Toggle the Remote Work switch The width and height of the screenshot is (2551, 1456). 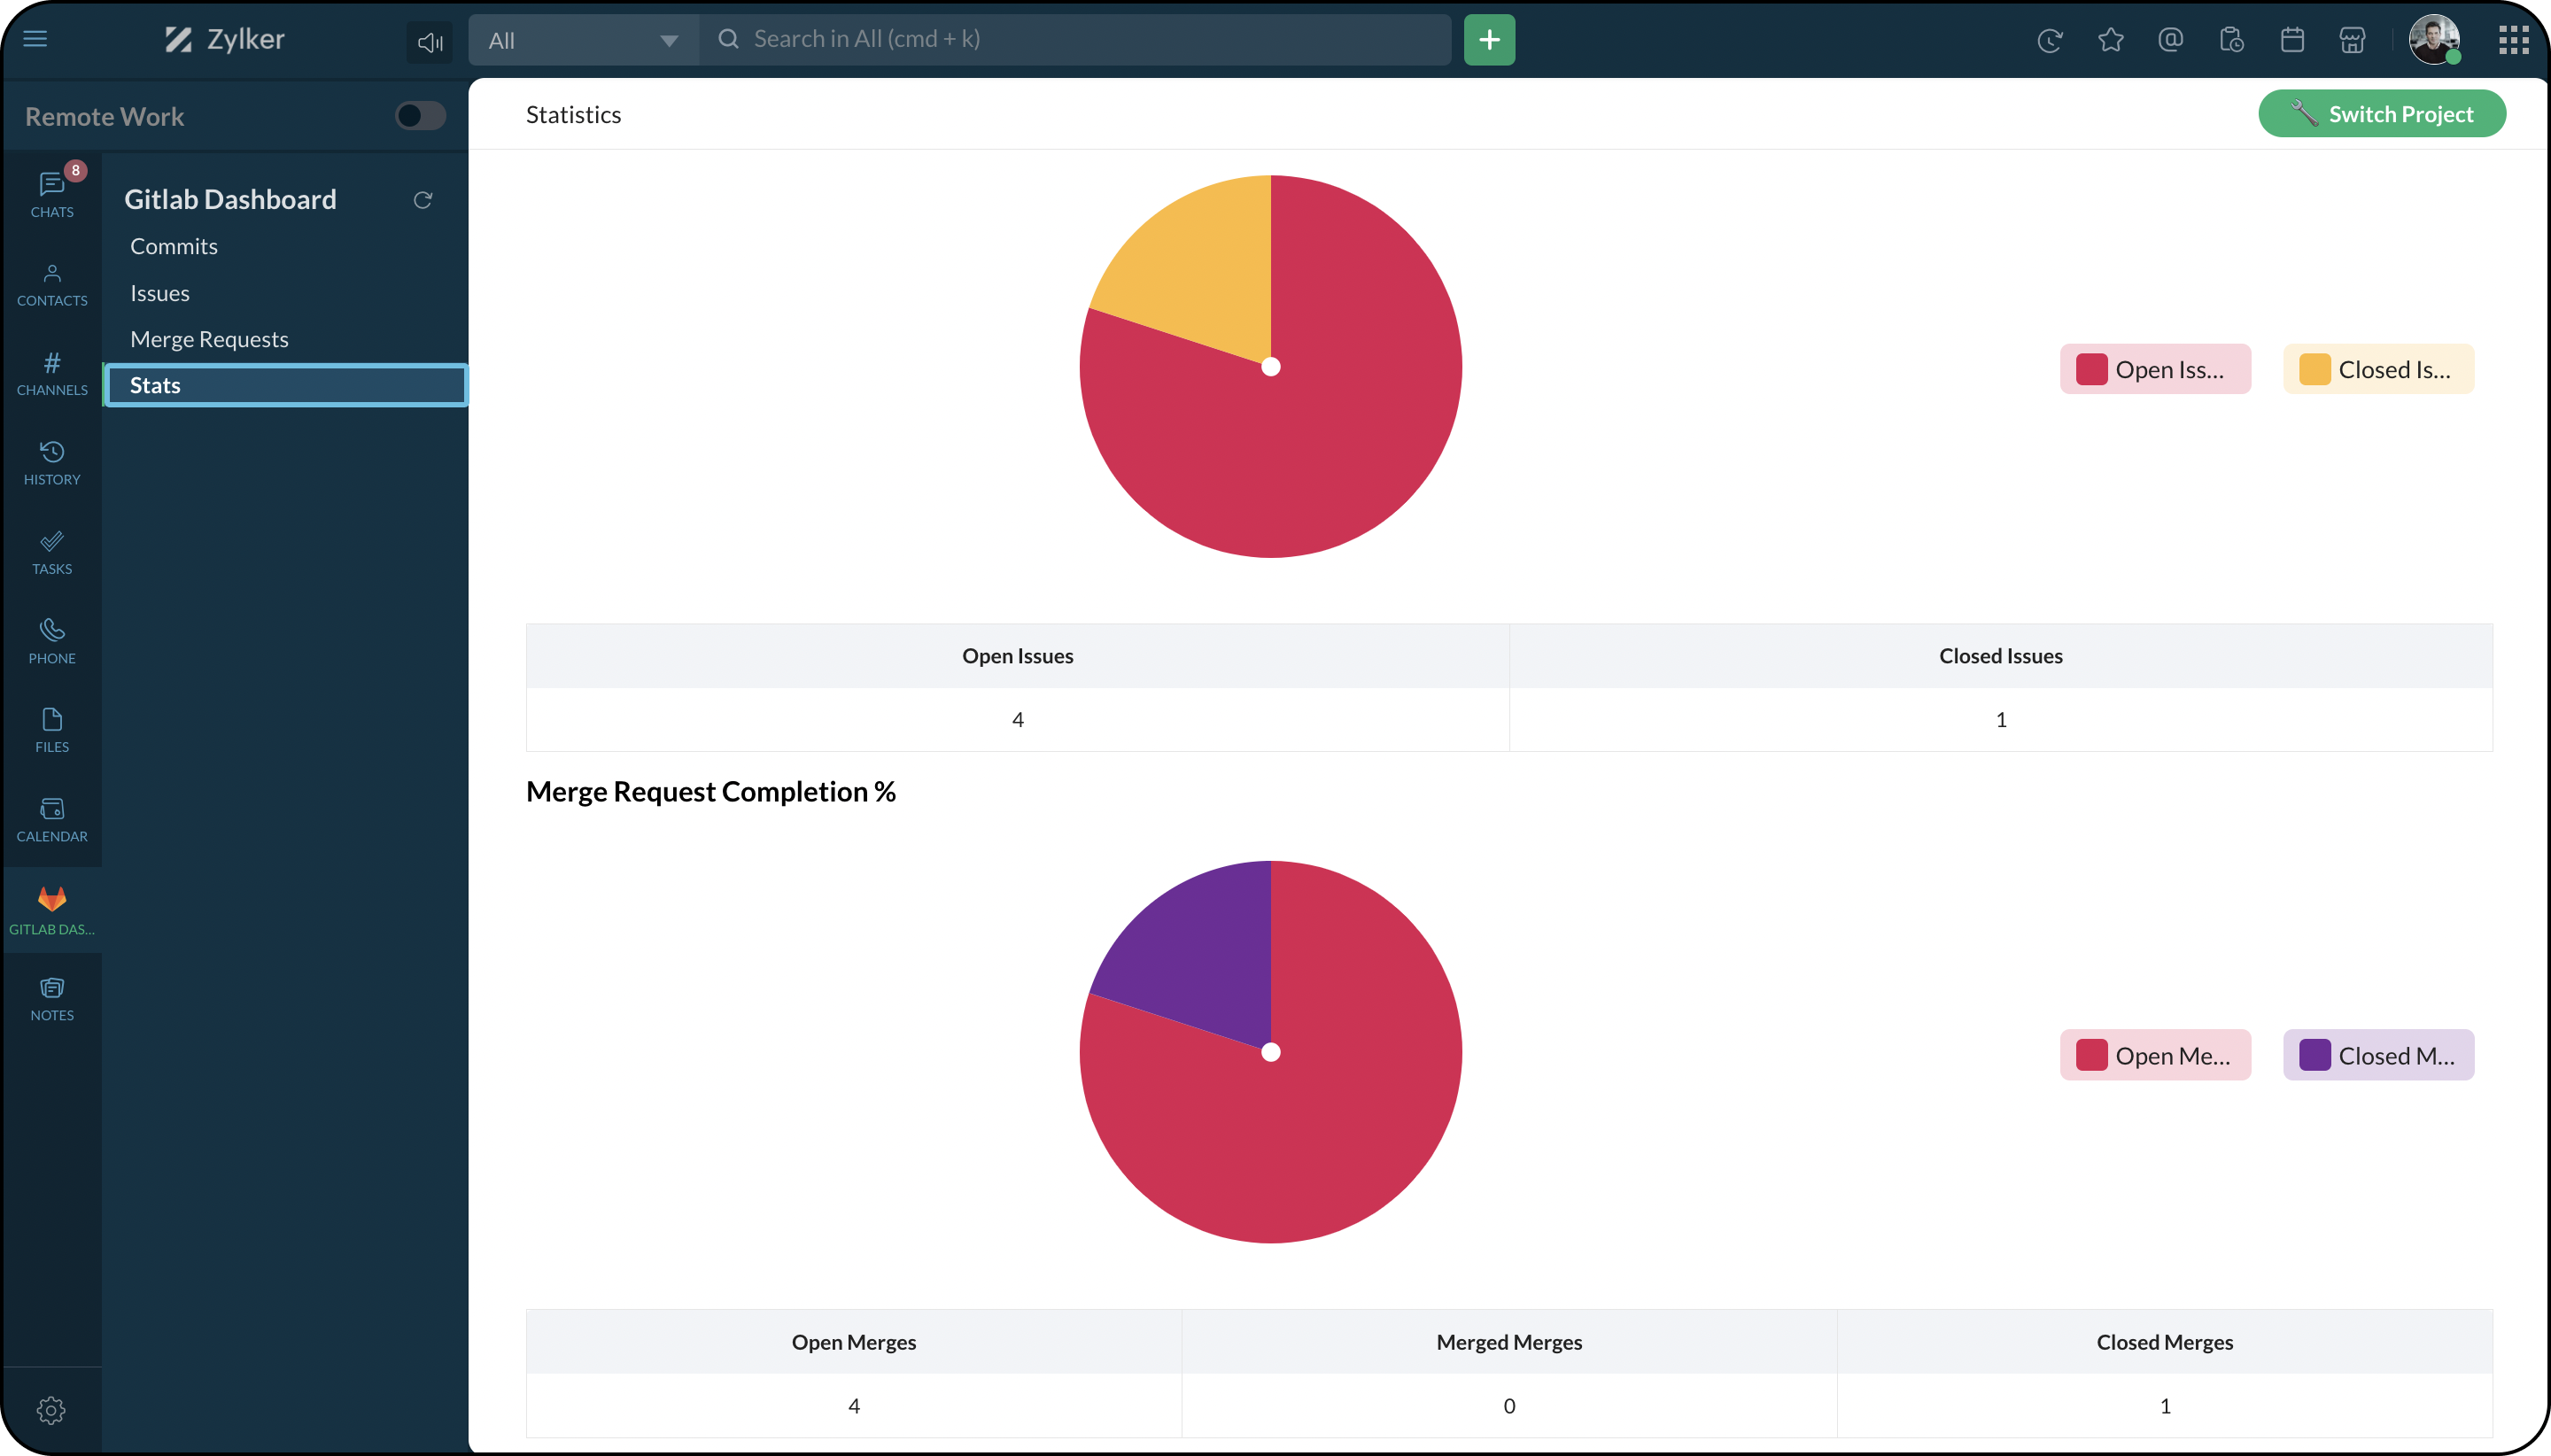tap(420, 116)
